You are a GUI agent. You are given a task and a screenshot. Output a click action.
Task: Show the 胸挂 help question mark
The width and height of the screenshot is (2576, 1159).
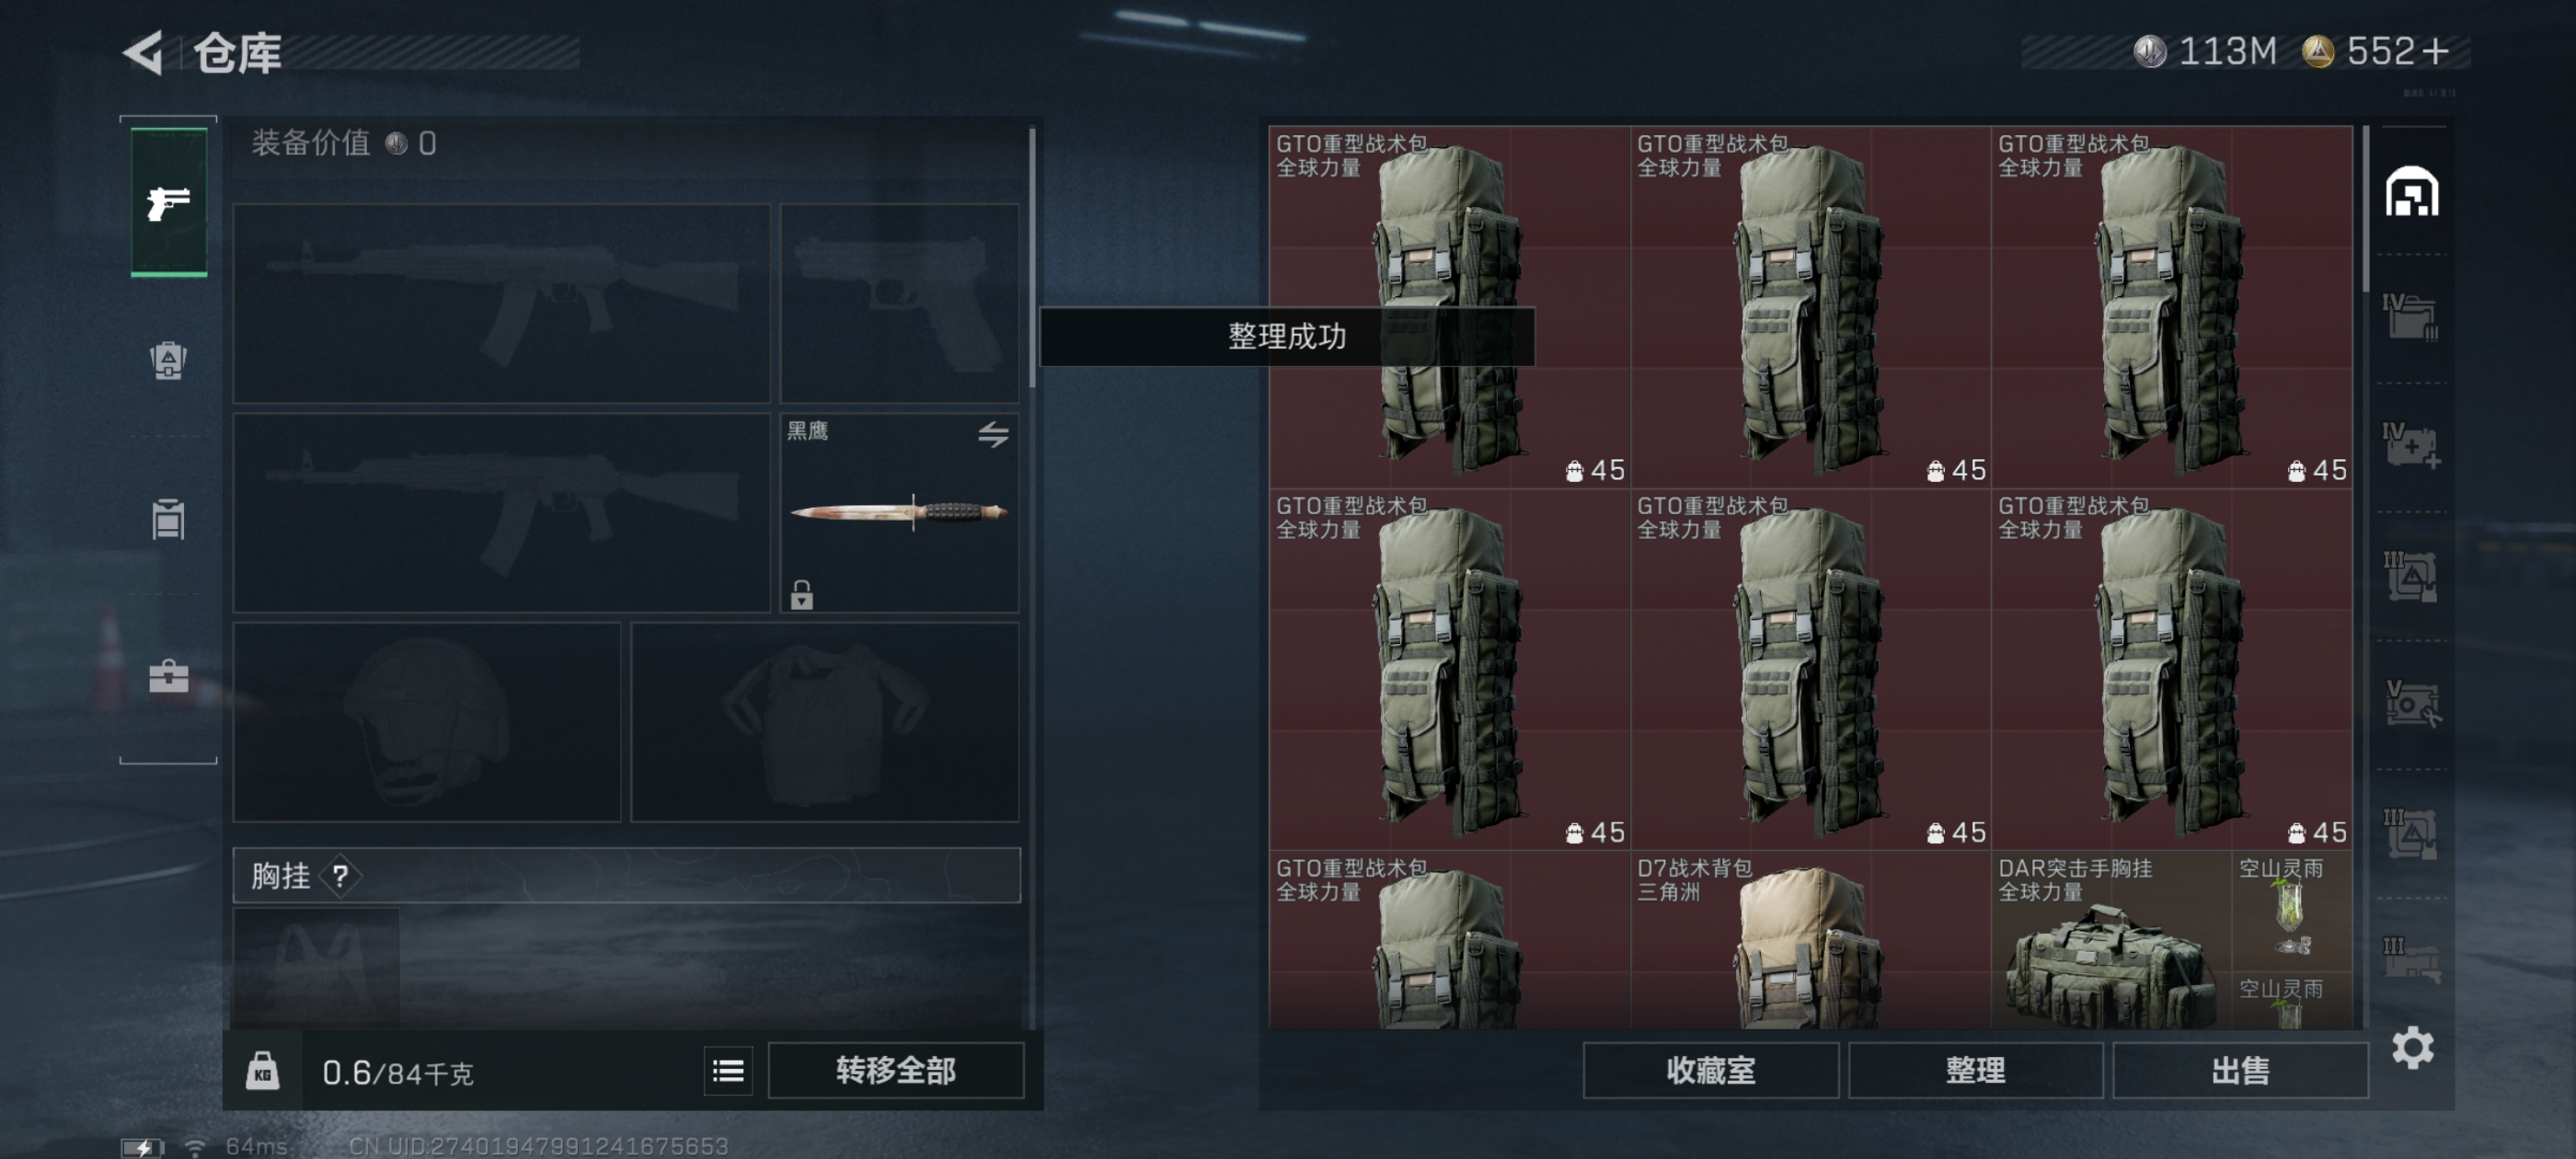tap(340, 876)
